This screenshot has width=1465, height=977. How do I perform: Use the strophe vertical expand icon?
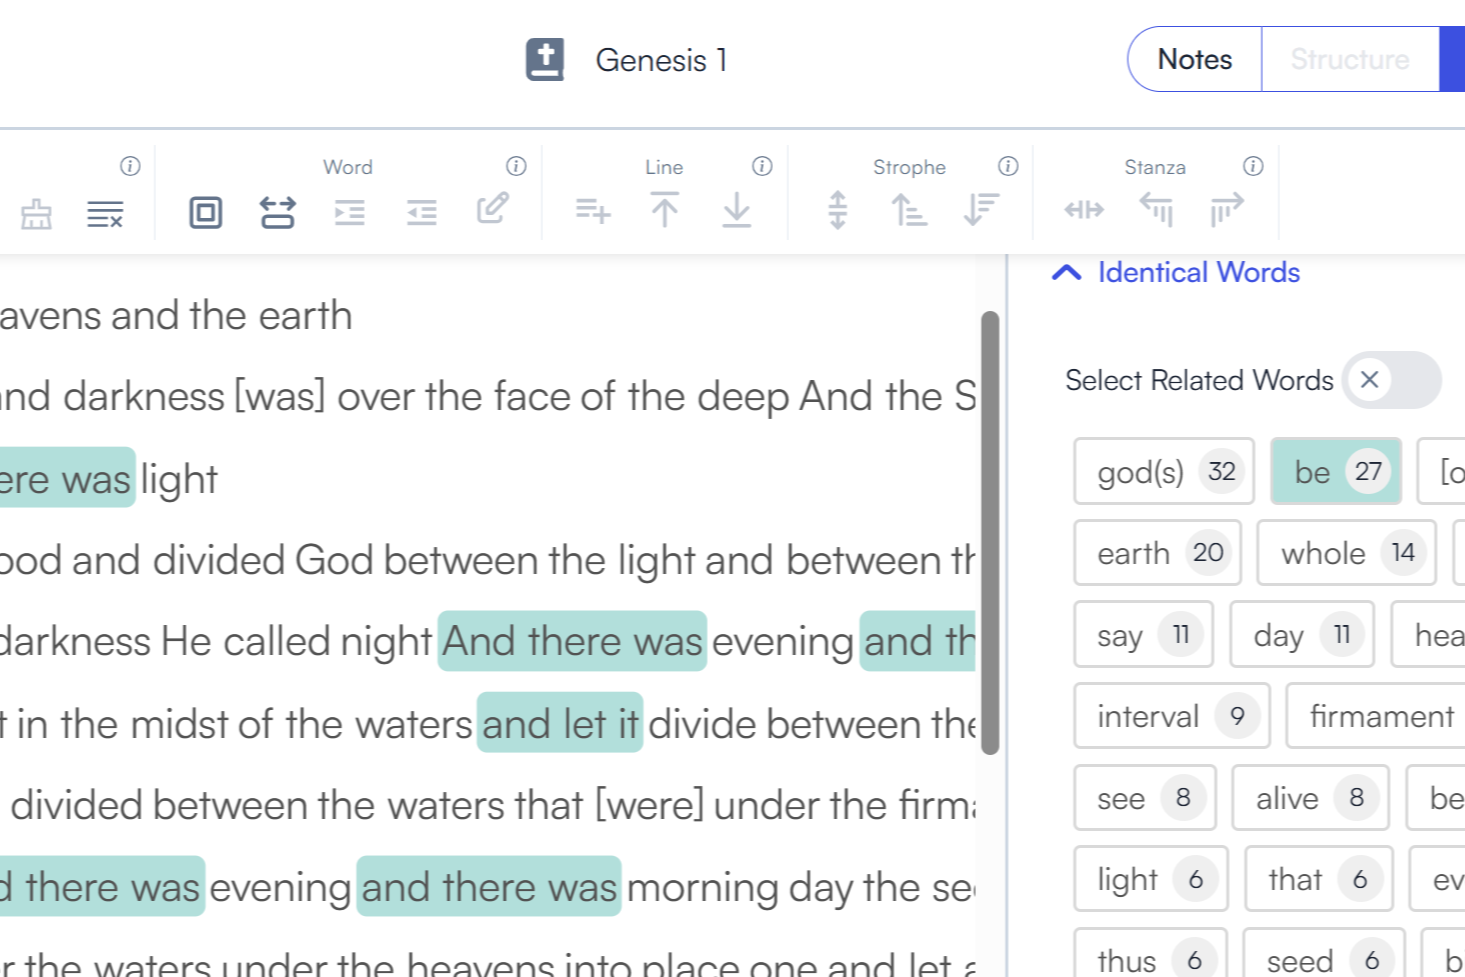[x=837, y=211]
